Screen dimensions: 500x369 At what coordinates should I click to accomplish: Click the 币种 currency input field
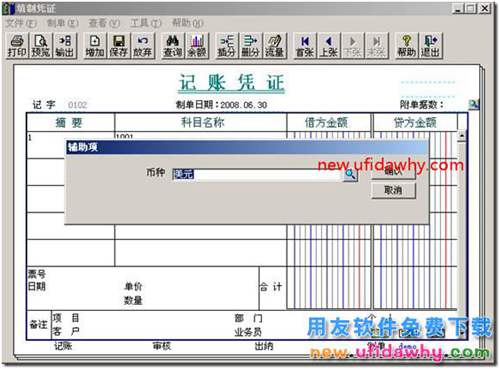(257, 174)
